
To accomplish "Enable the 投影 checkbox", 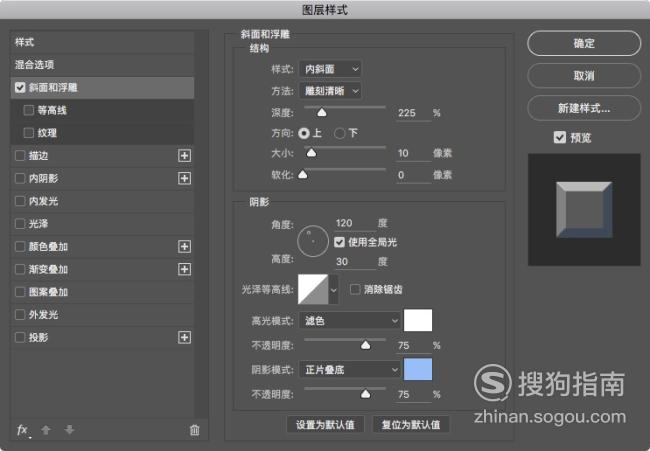I will [20, 337].
